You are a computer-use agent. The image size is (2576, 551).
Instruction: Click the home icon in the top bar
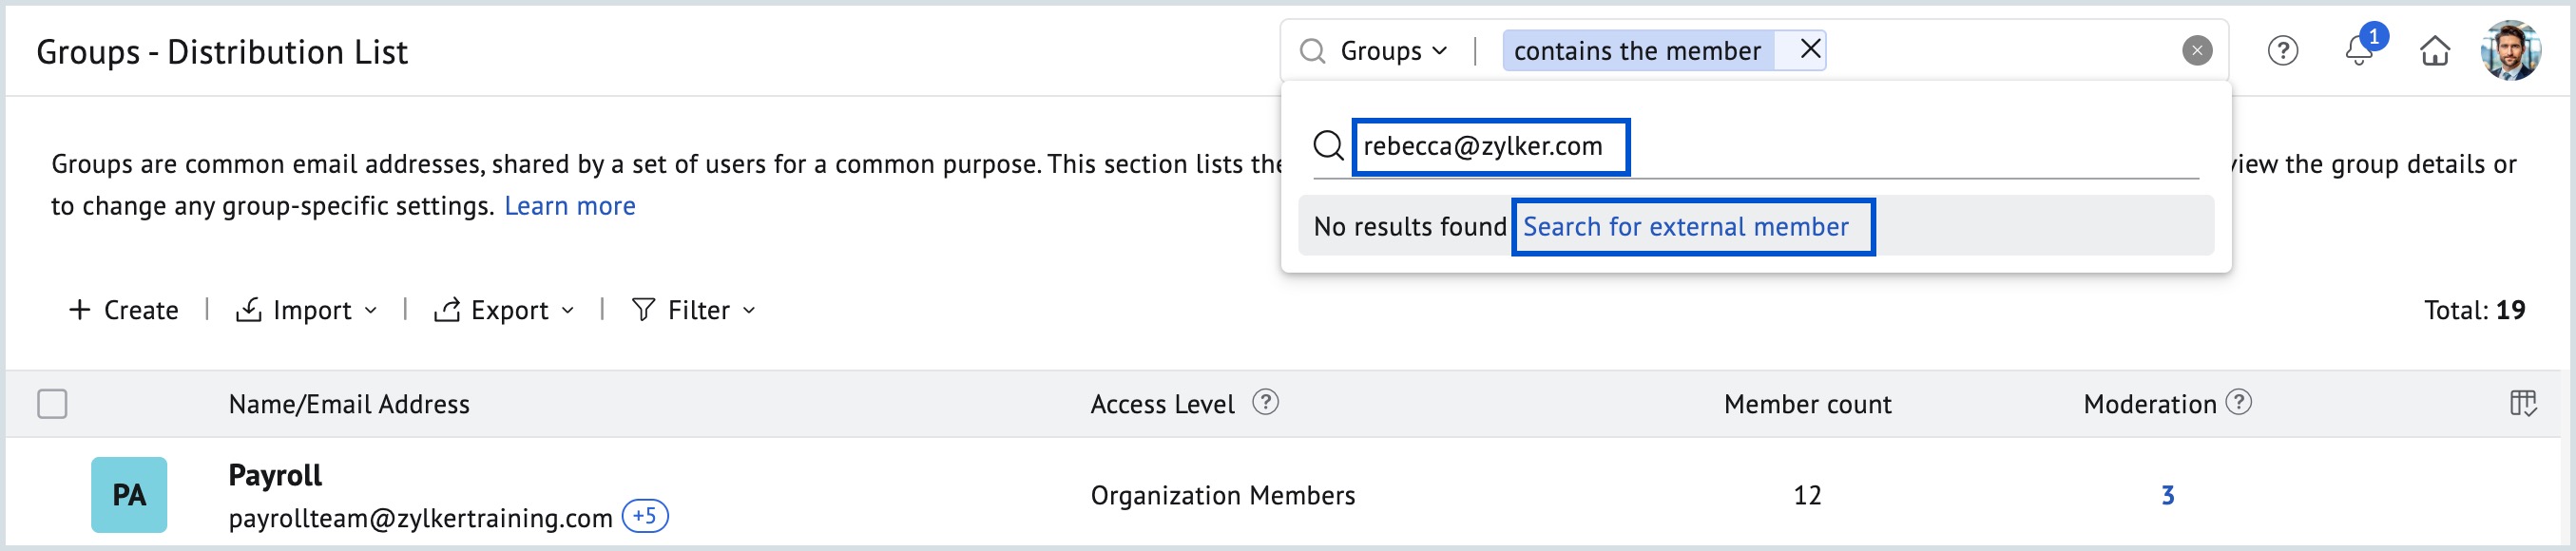(2436, 50)
